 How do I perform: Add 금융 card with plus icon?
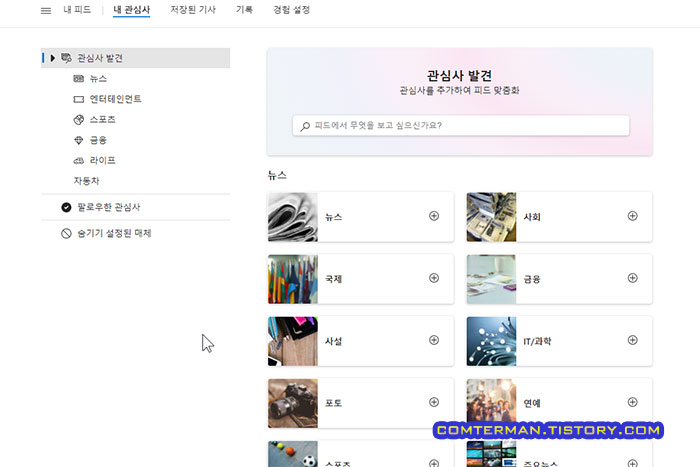click(633, 278)
